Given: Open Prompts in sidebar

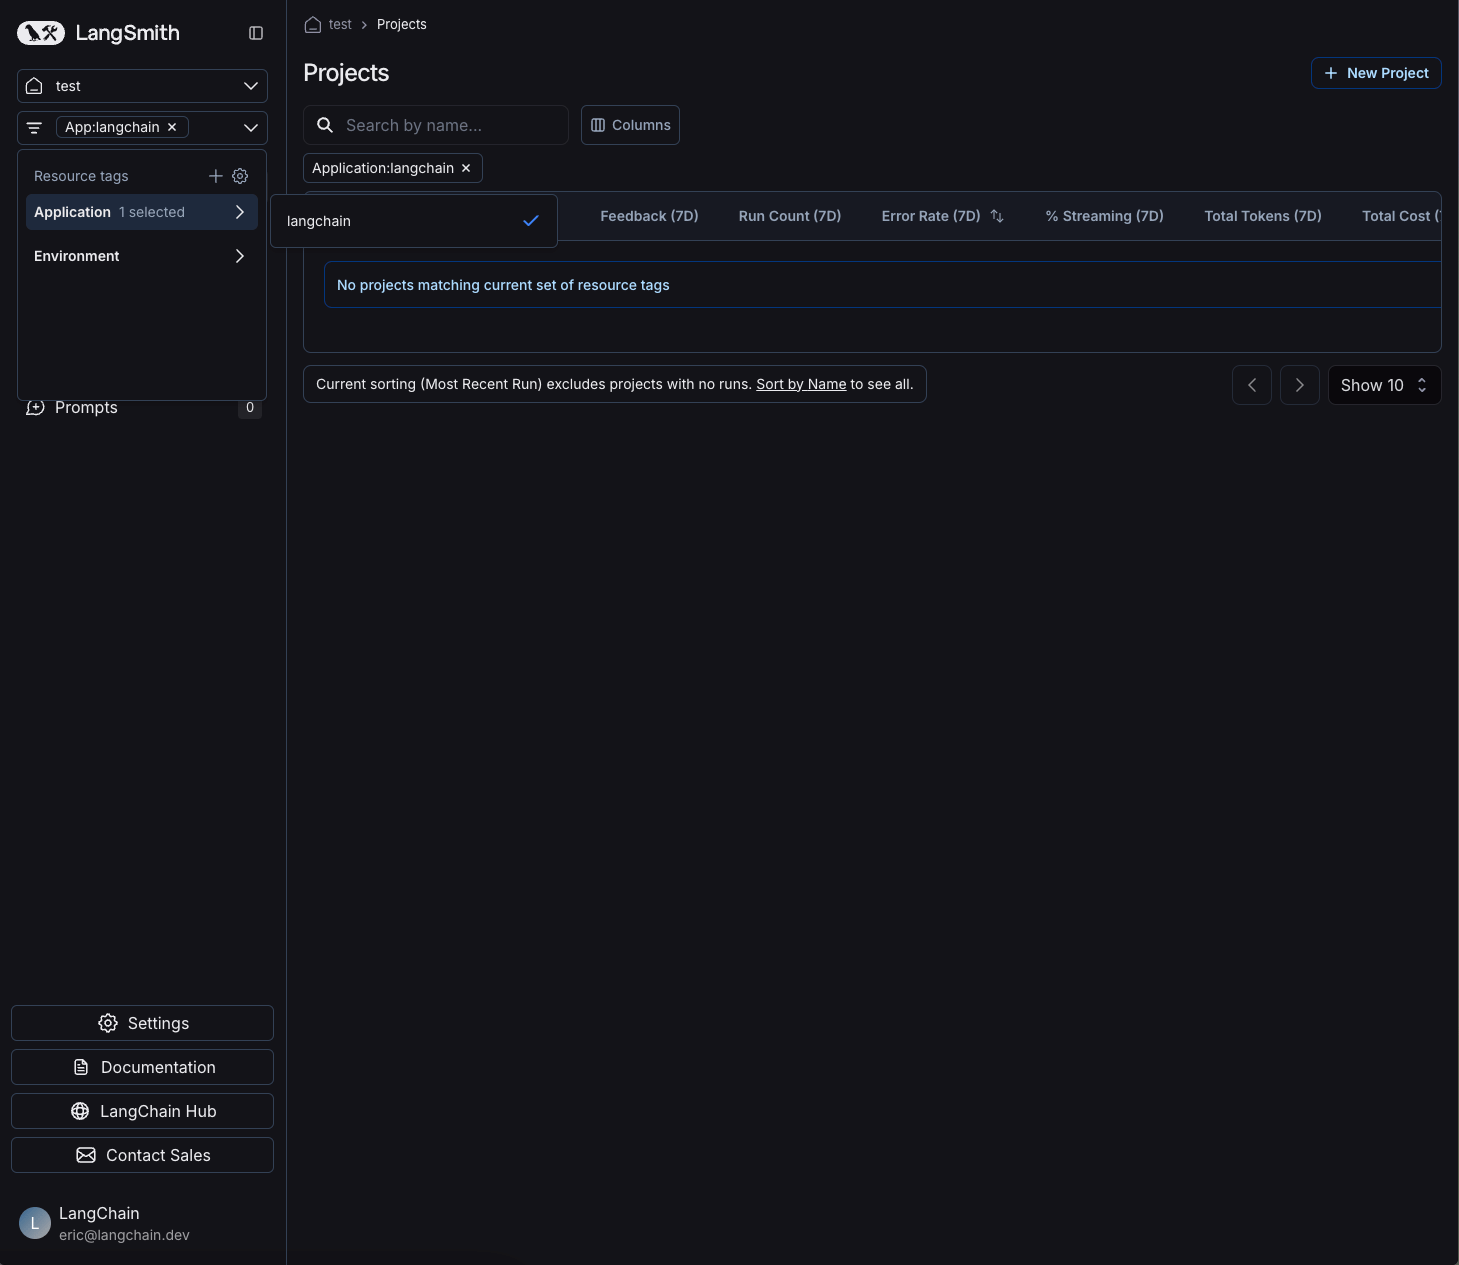Looking at the screenshot, I should pos(86,407).
